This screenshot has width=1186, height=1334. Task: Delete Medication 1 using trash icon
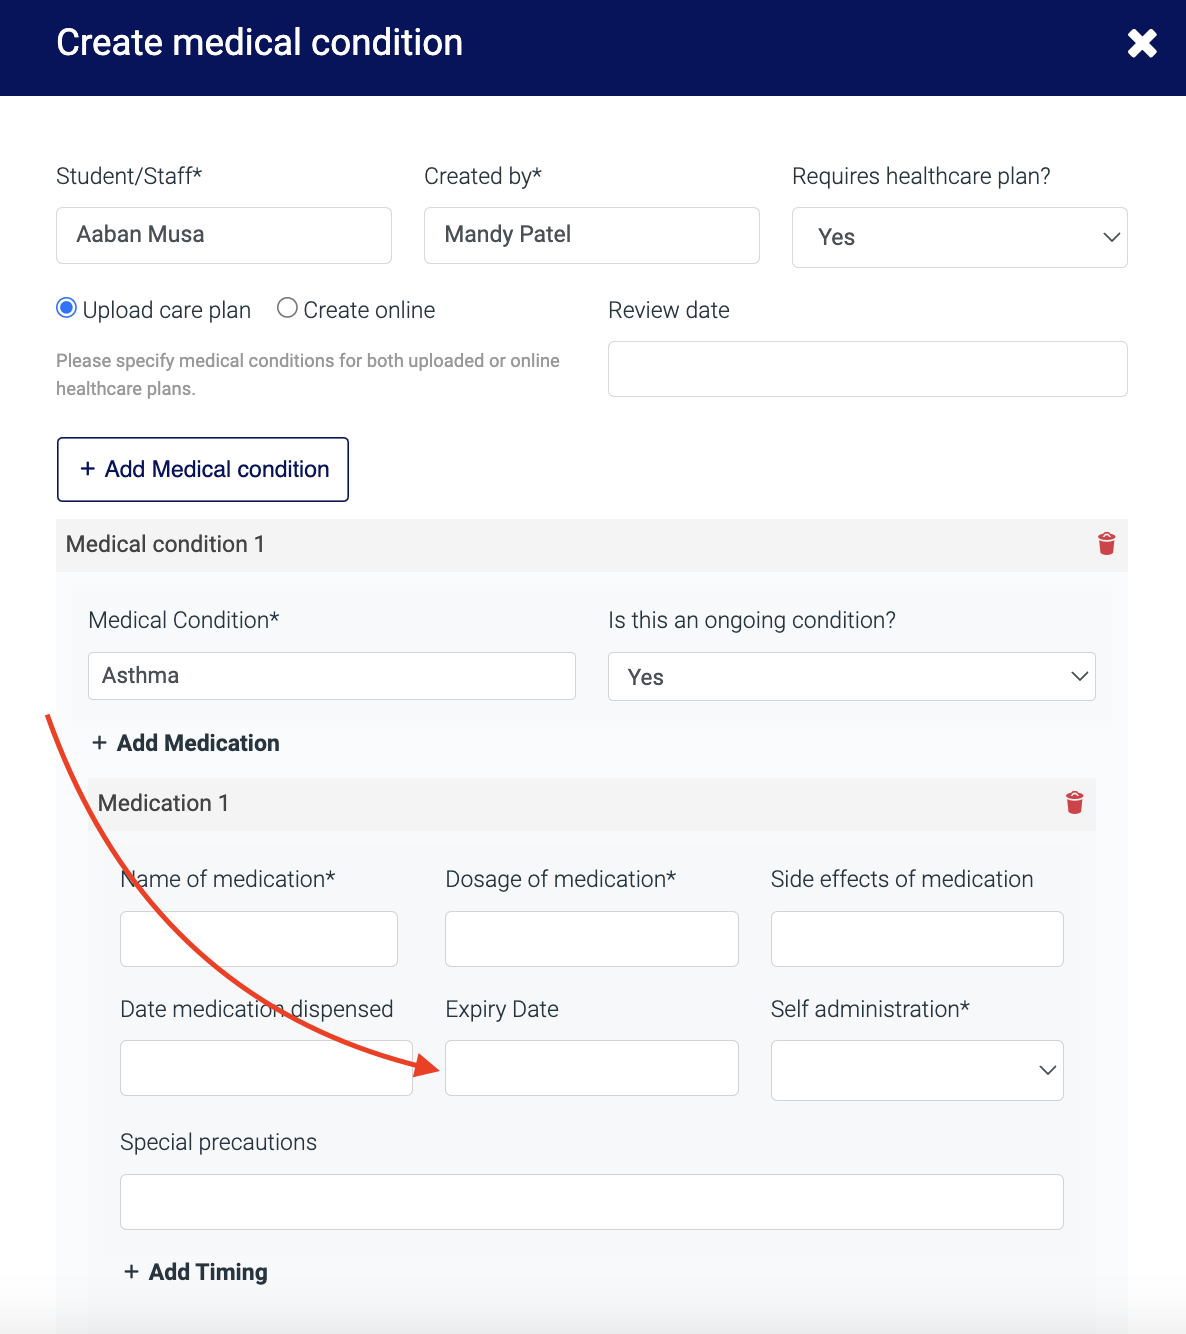pyautogui.click(x=1074, y=803)
